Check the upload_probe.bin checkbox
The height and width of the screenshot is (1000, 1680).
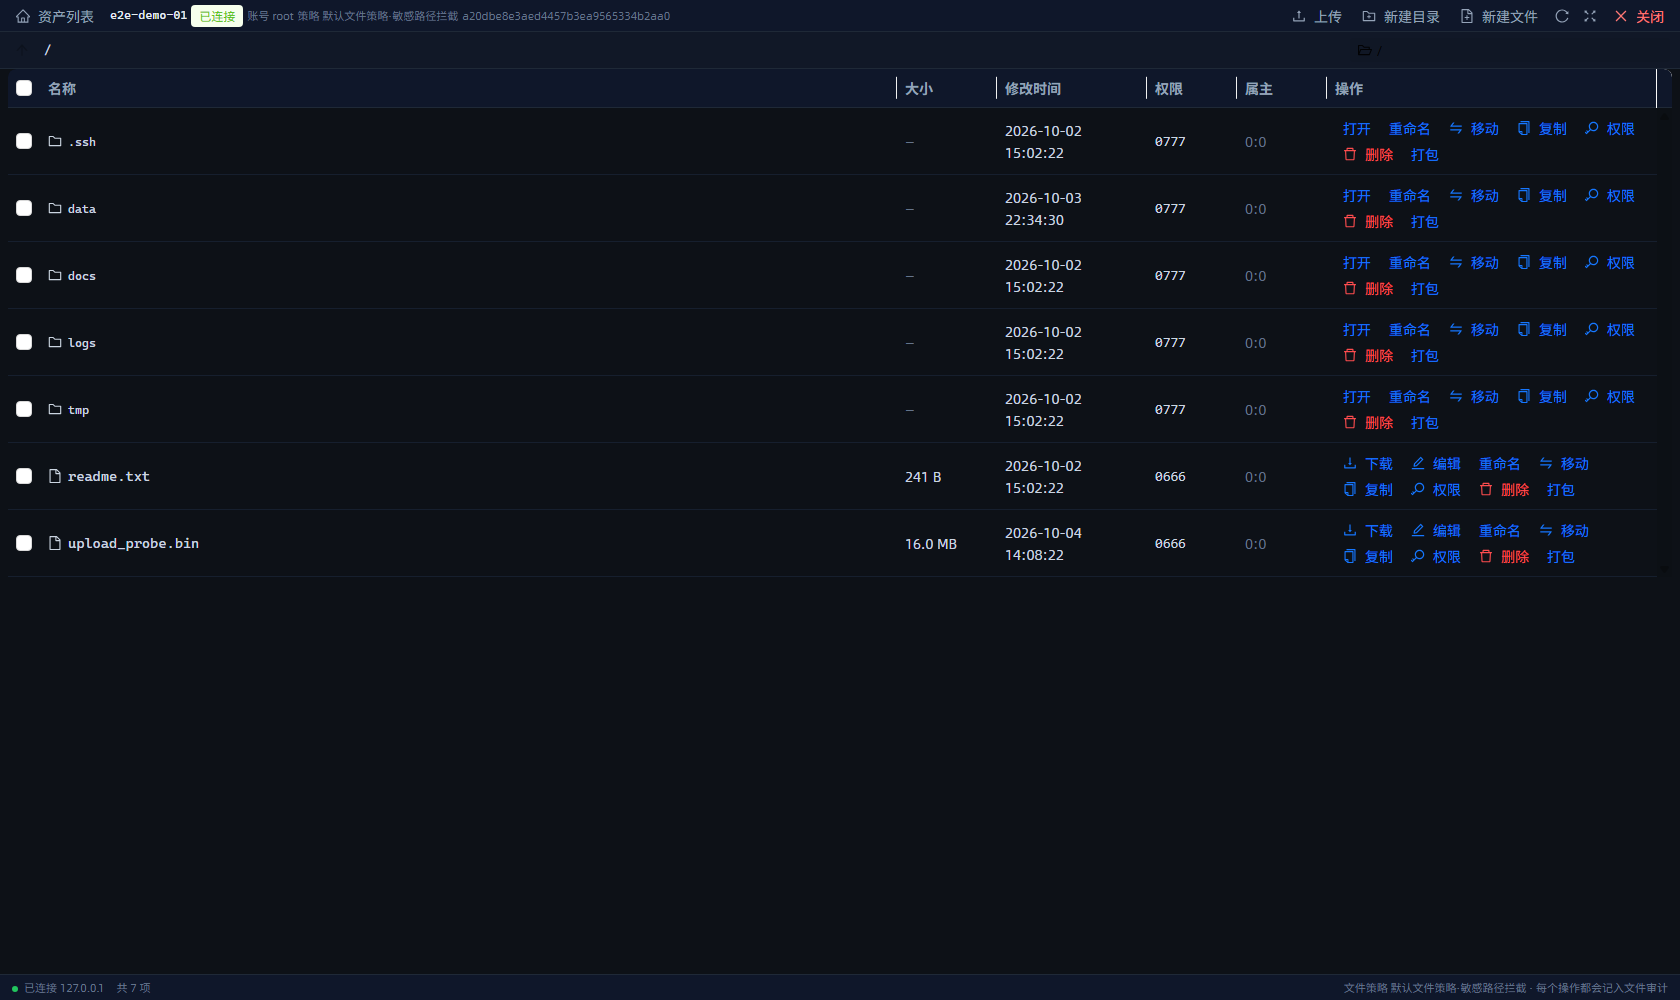(24, 543)
